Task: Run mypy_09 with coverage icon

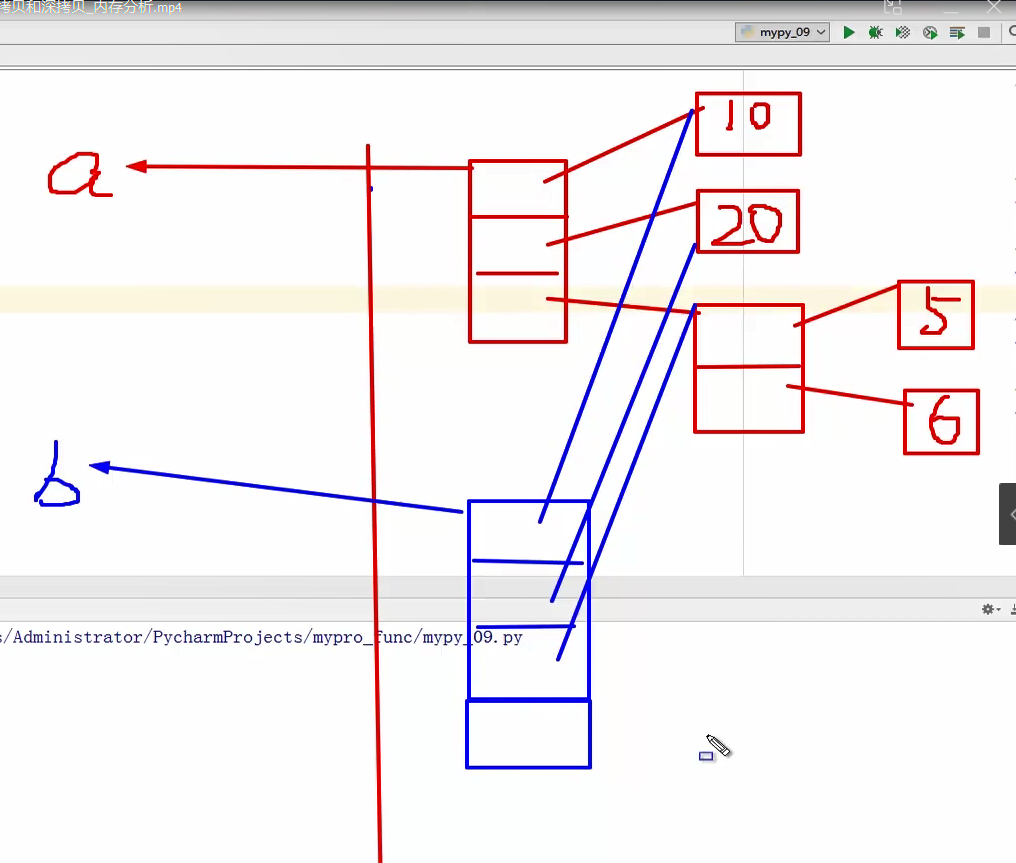Action: coord(903,32)
